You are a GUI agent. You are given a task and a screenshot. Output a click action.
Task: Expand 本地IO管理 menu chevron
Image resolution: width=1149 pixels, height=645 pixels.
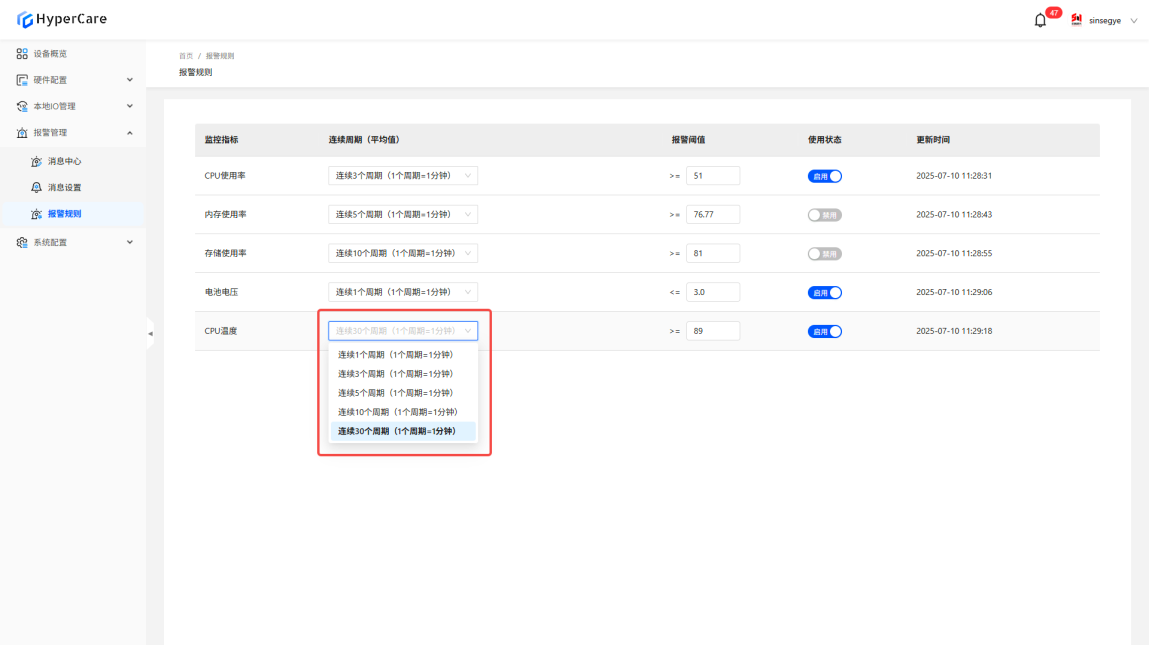click(x=130, y=106)
